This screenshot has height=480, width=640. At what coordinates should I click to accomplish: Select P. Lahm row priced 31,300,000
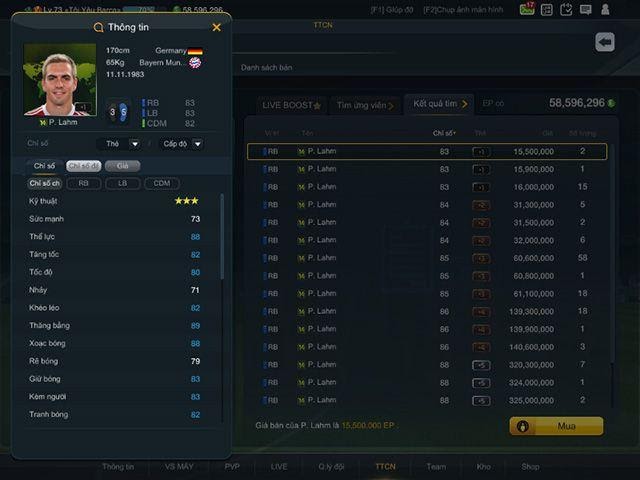coord(427,204)
